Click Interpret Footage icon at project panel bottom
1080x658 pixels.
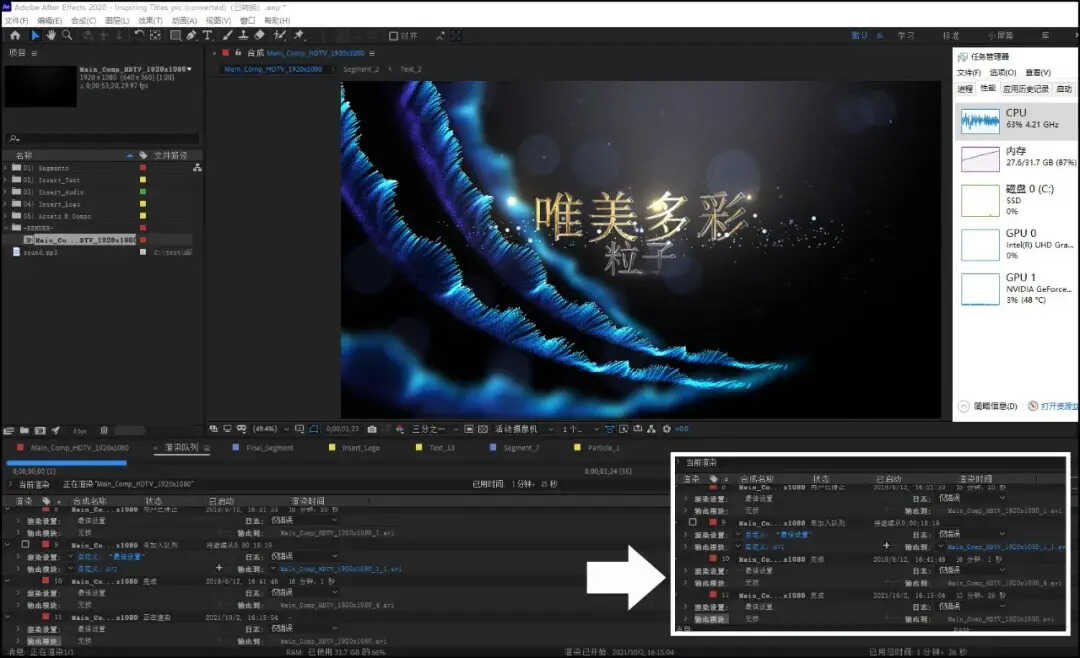(x=9, y=431)
